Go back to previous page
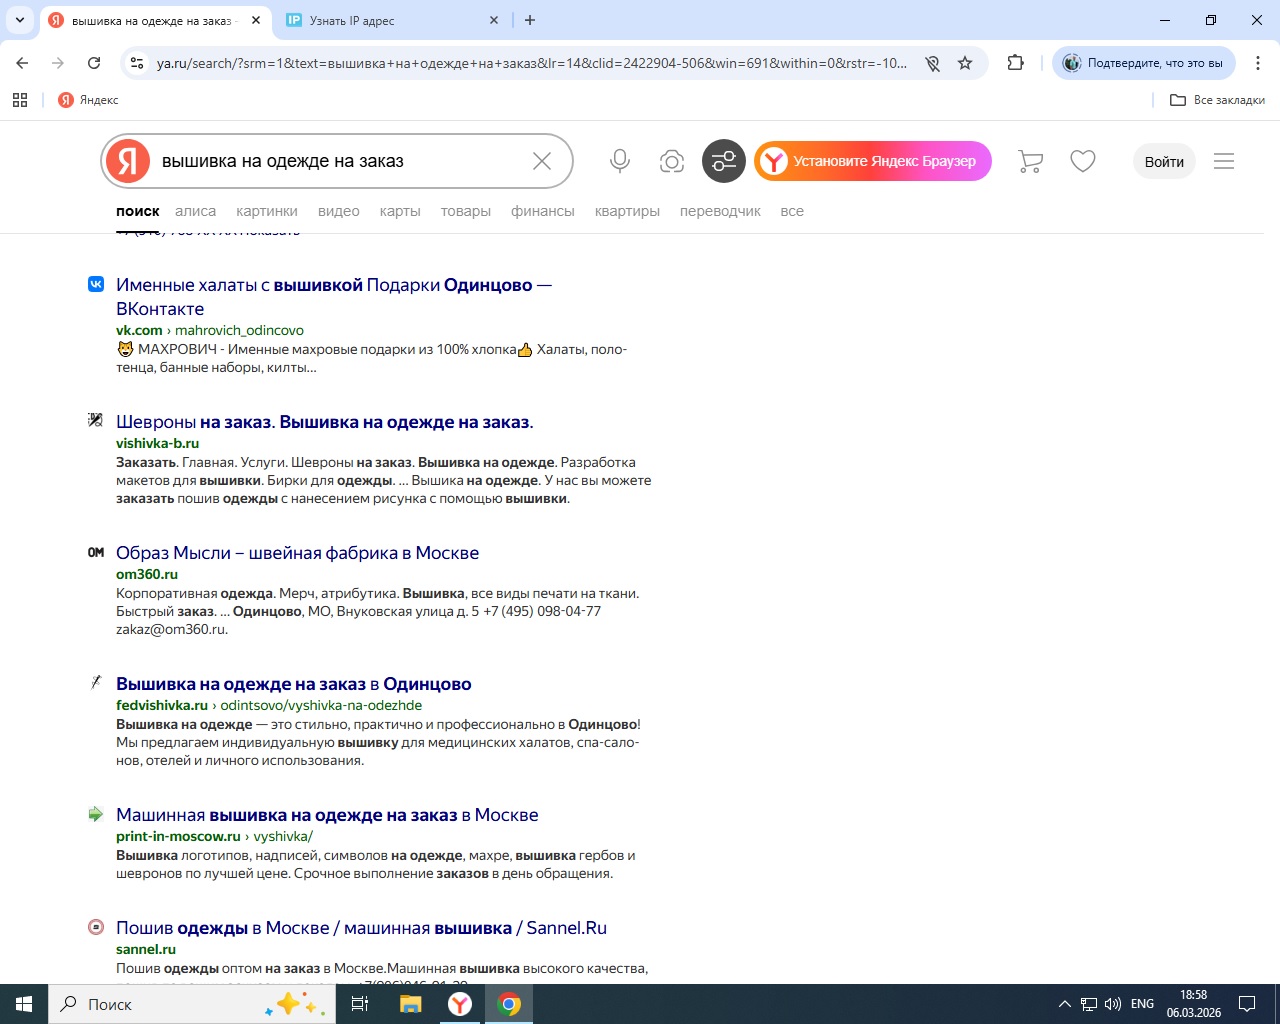The image size is (1280, 1024). click(22, 63)
